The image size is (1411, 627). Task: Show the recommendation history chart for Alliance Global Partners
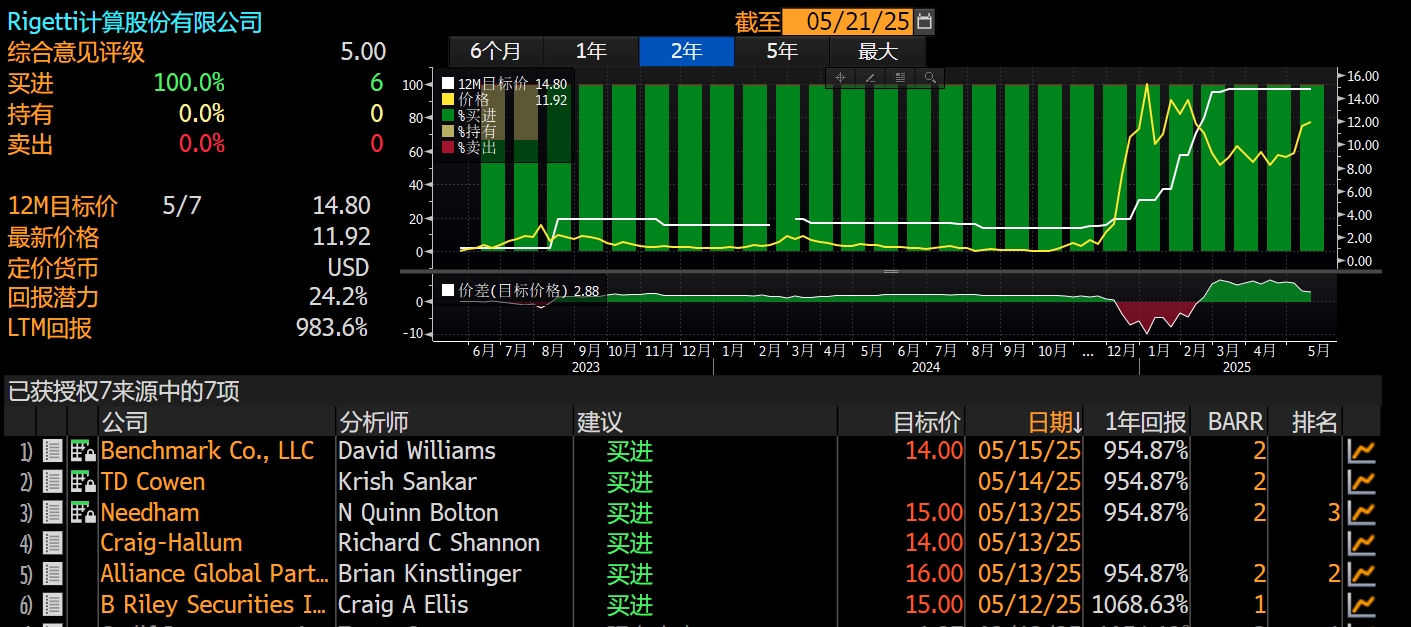(1362, 575)
